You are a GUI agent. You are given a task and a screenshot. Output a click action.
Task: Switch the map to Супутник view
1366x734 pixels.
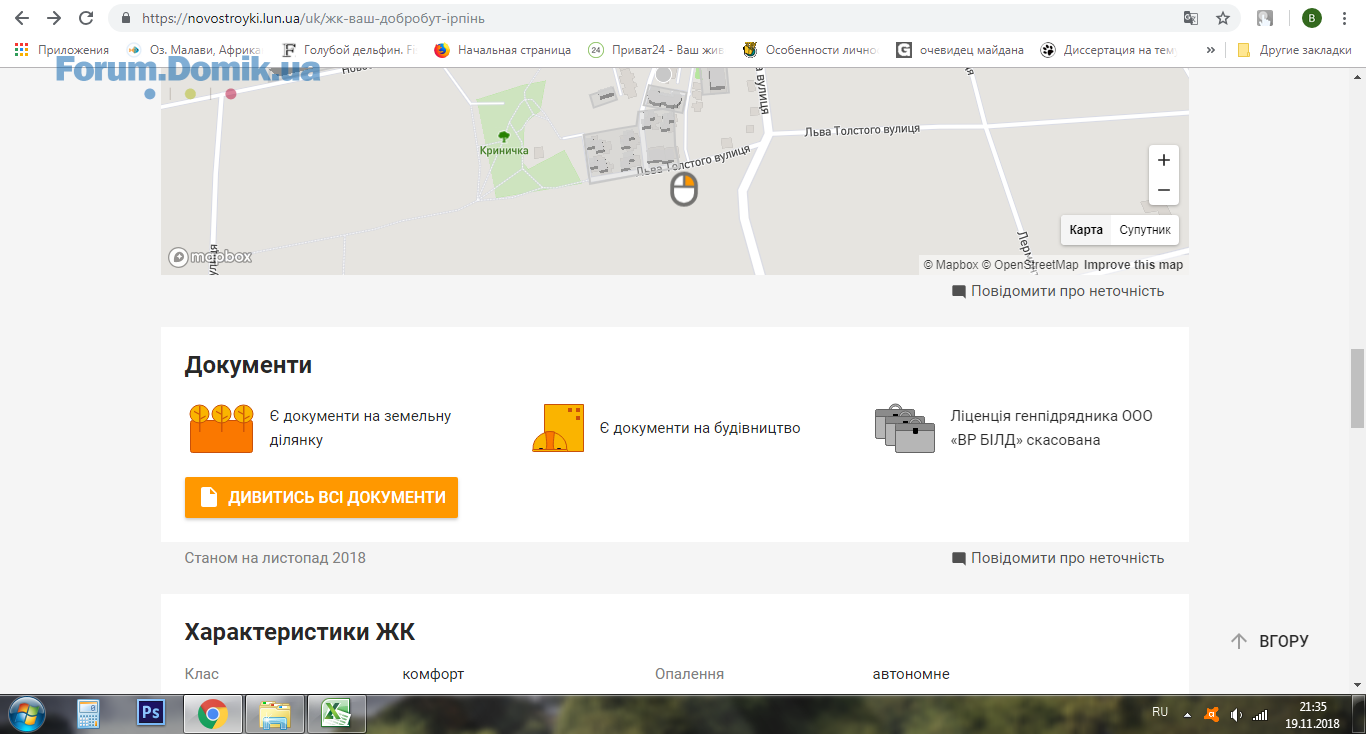(x=1145, y=230)
